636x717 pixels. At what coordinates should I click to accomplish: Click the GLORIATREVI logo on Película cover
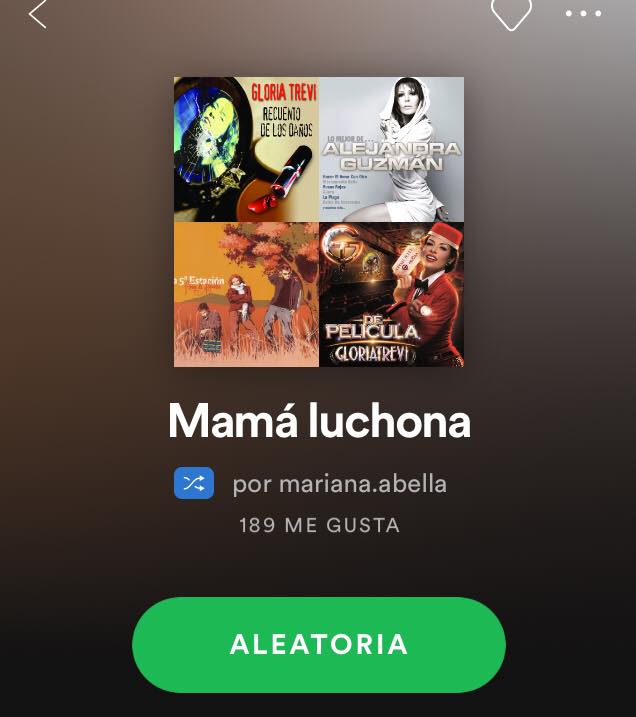370,354
